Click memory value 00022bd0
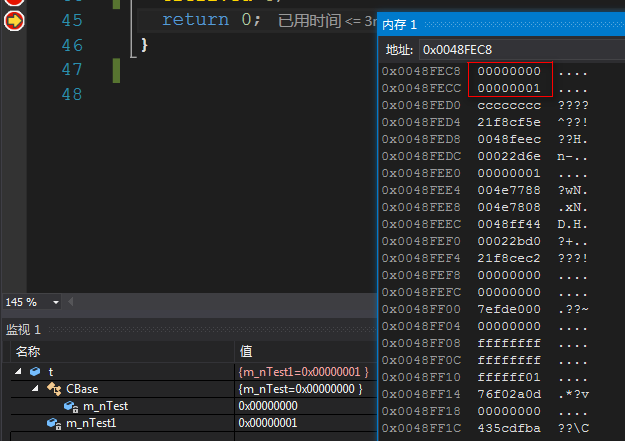The image size is (625, 441). 509,241
